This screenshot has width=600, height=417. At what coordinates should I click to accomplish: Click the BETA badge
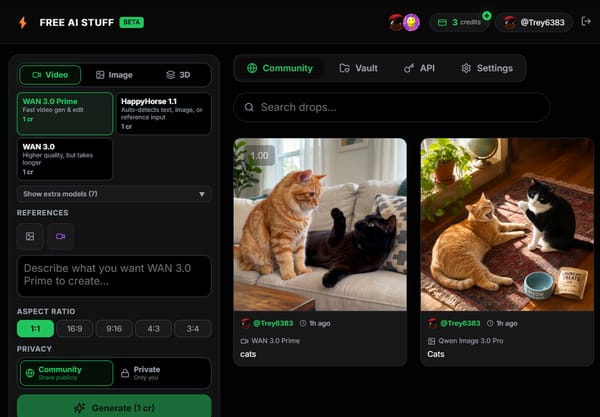[132, 22]
